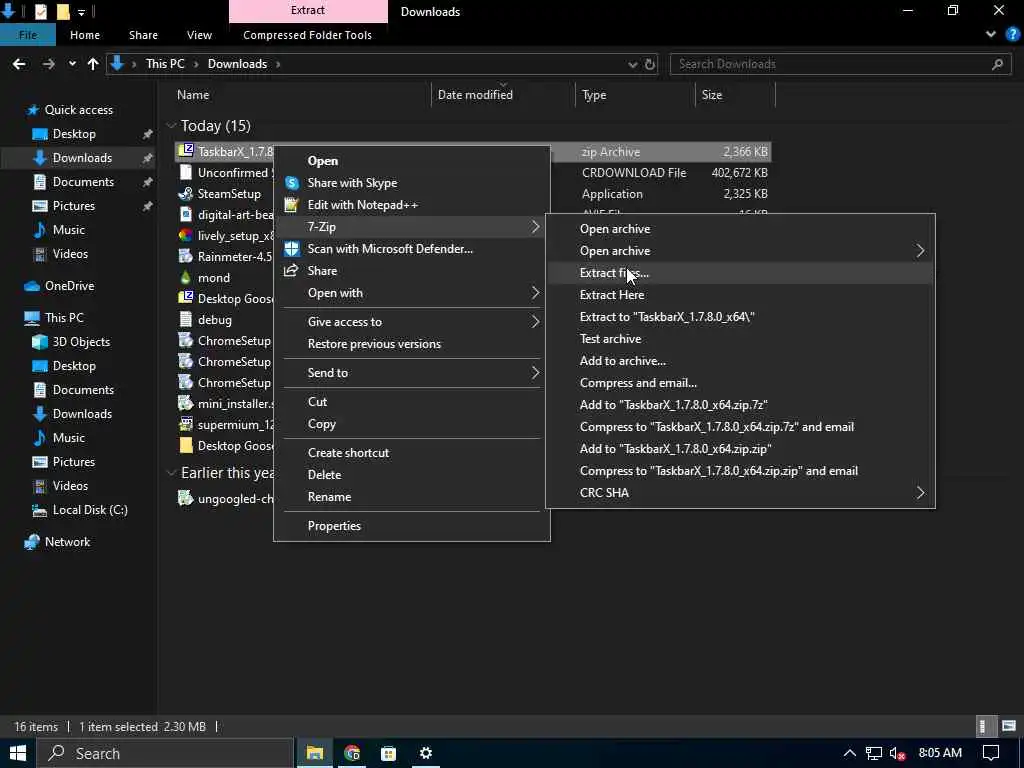Viewport: 1024px width, 768px height.
Task: Sort by Size column header
Action: coord(711,95)
